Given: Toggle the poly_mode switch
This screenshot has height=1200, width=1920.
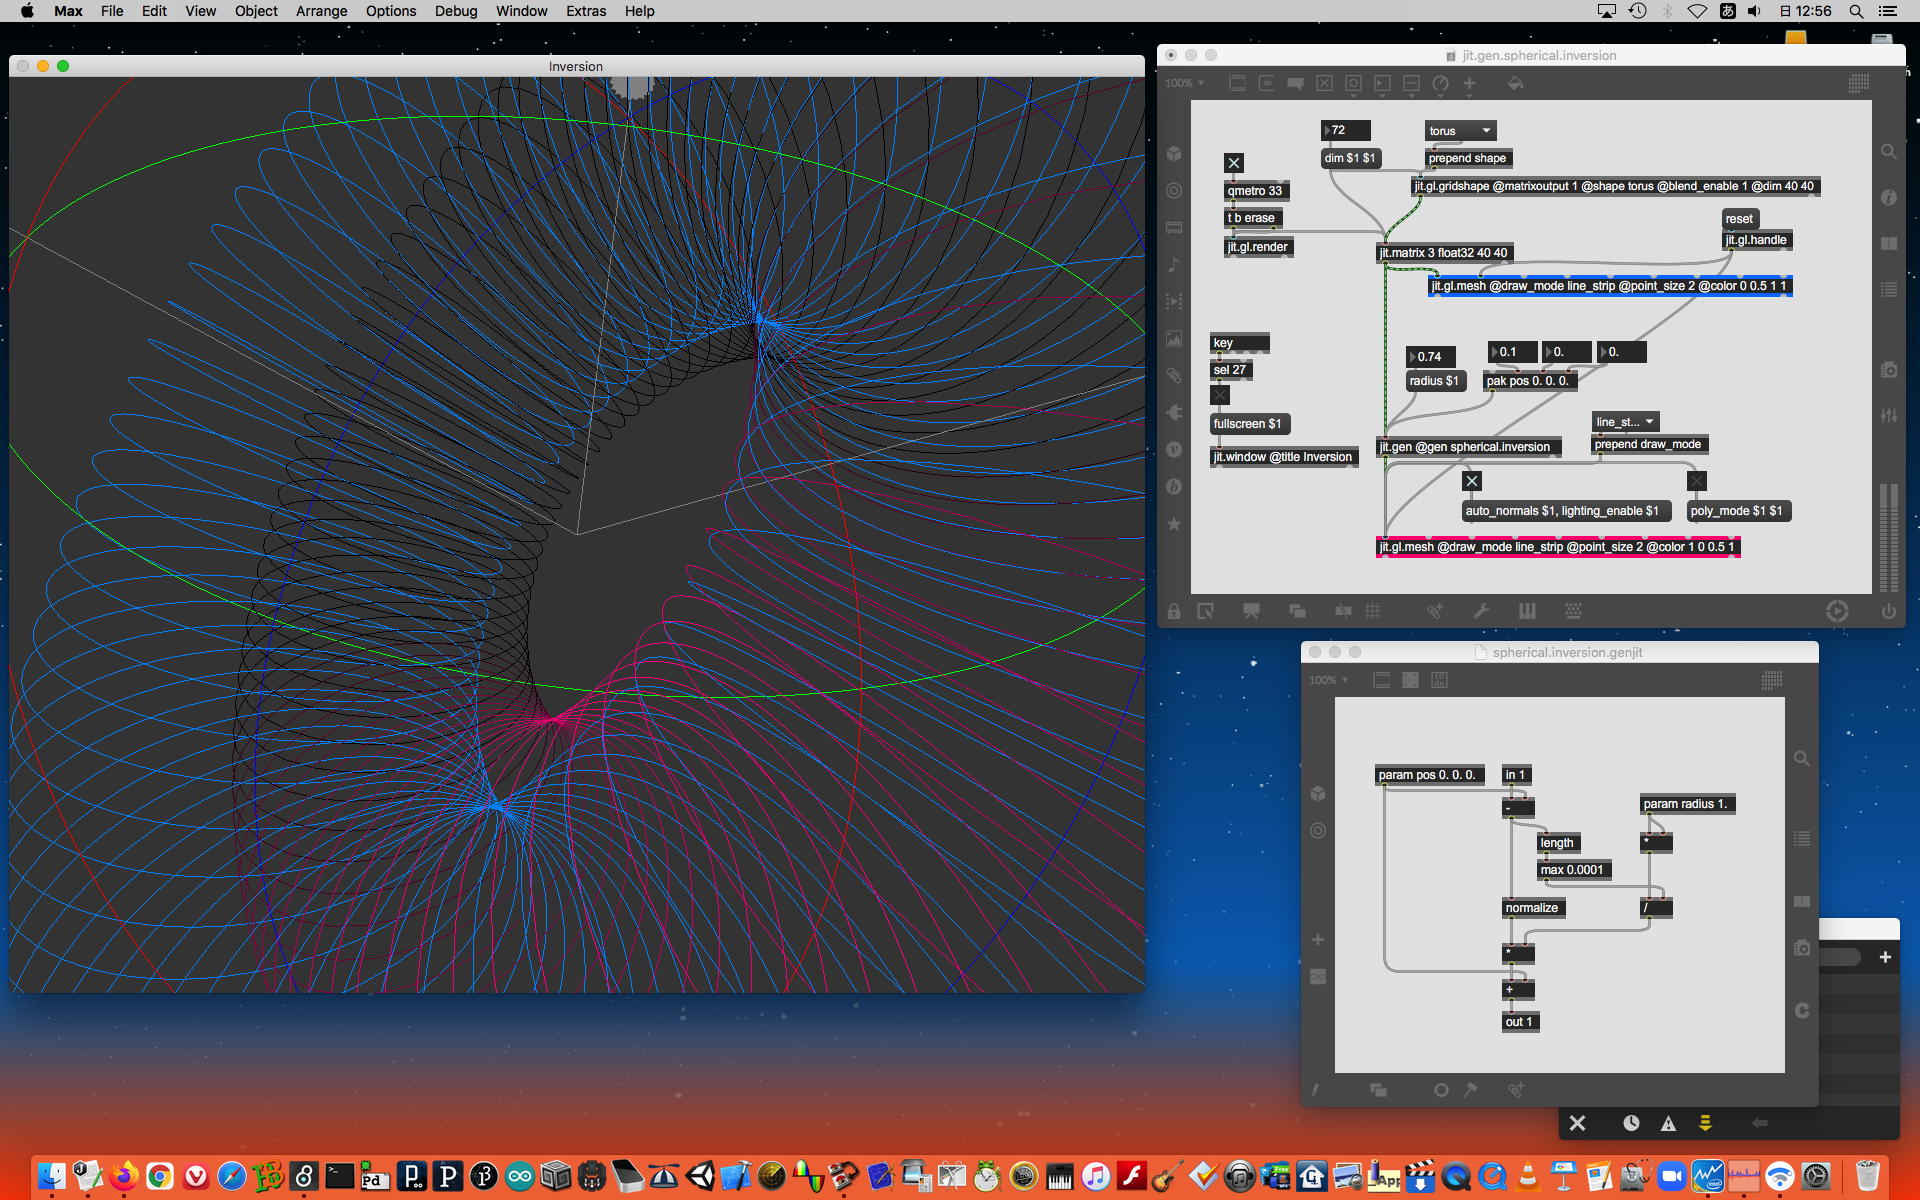Looking at the screenshot, I should (1697, 481).
